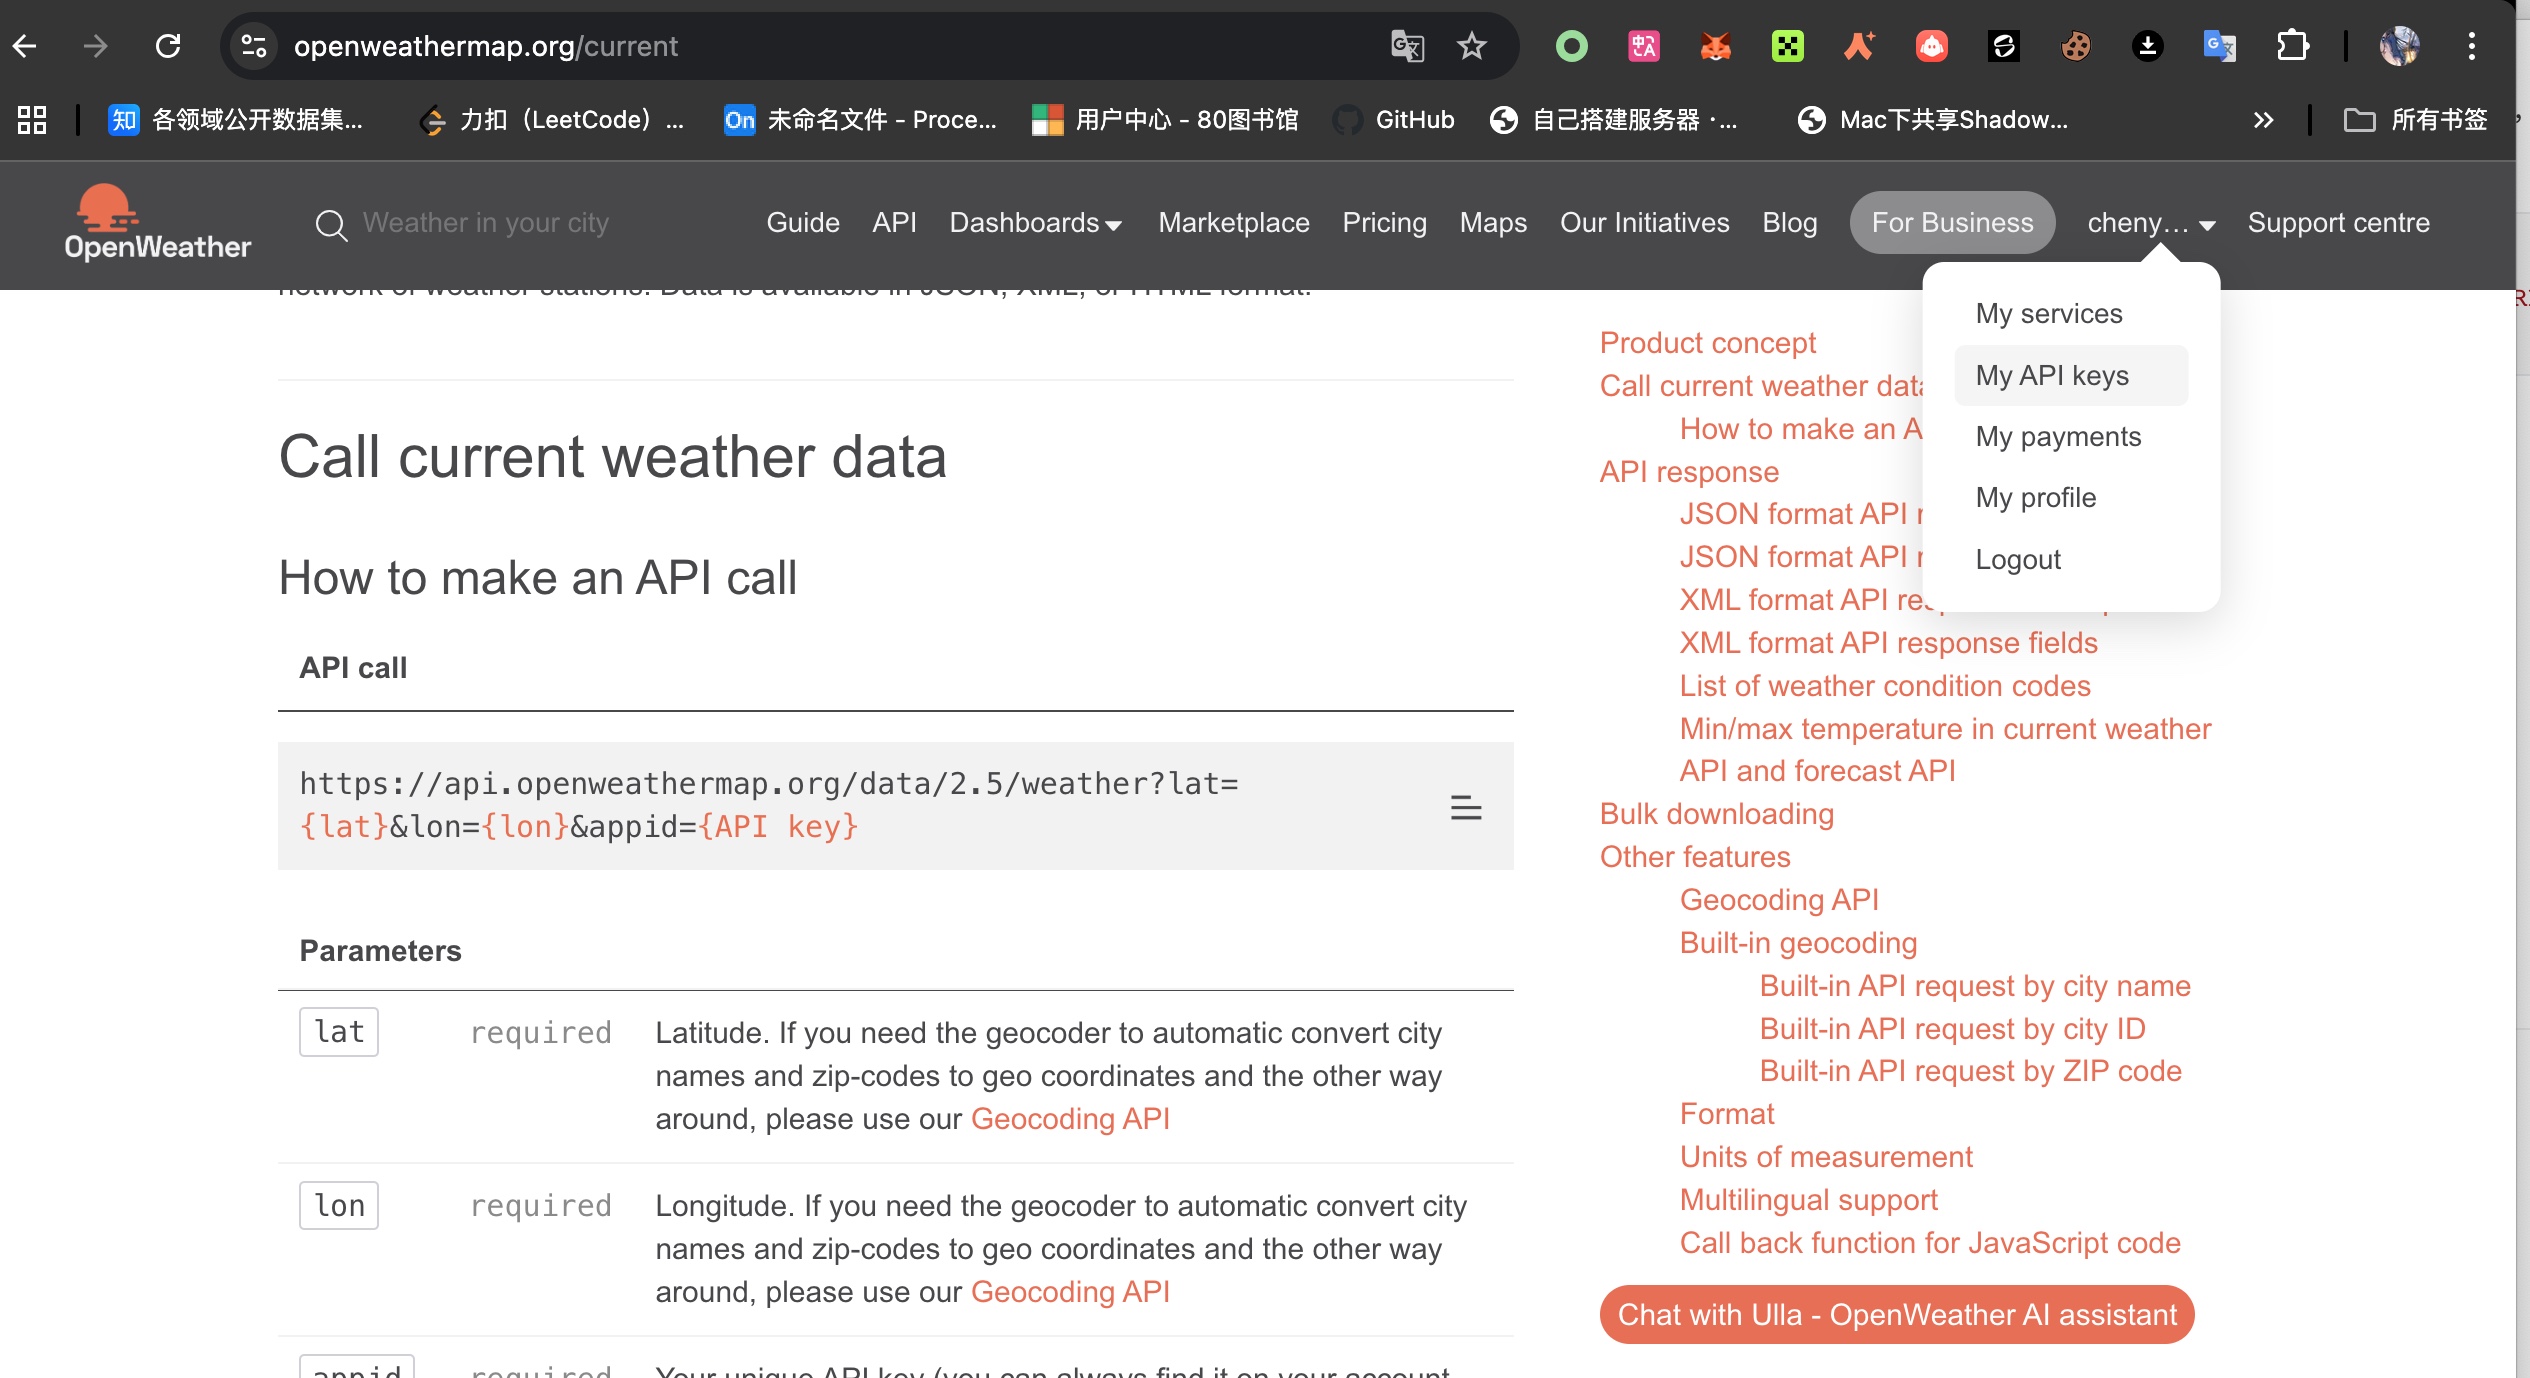Jump to Product concept section
Viewport: 2530px width, 1378px height.
coord(1707,343)
